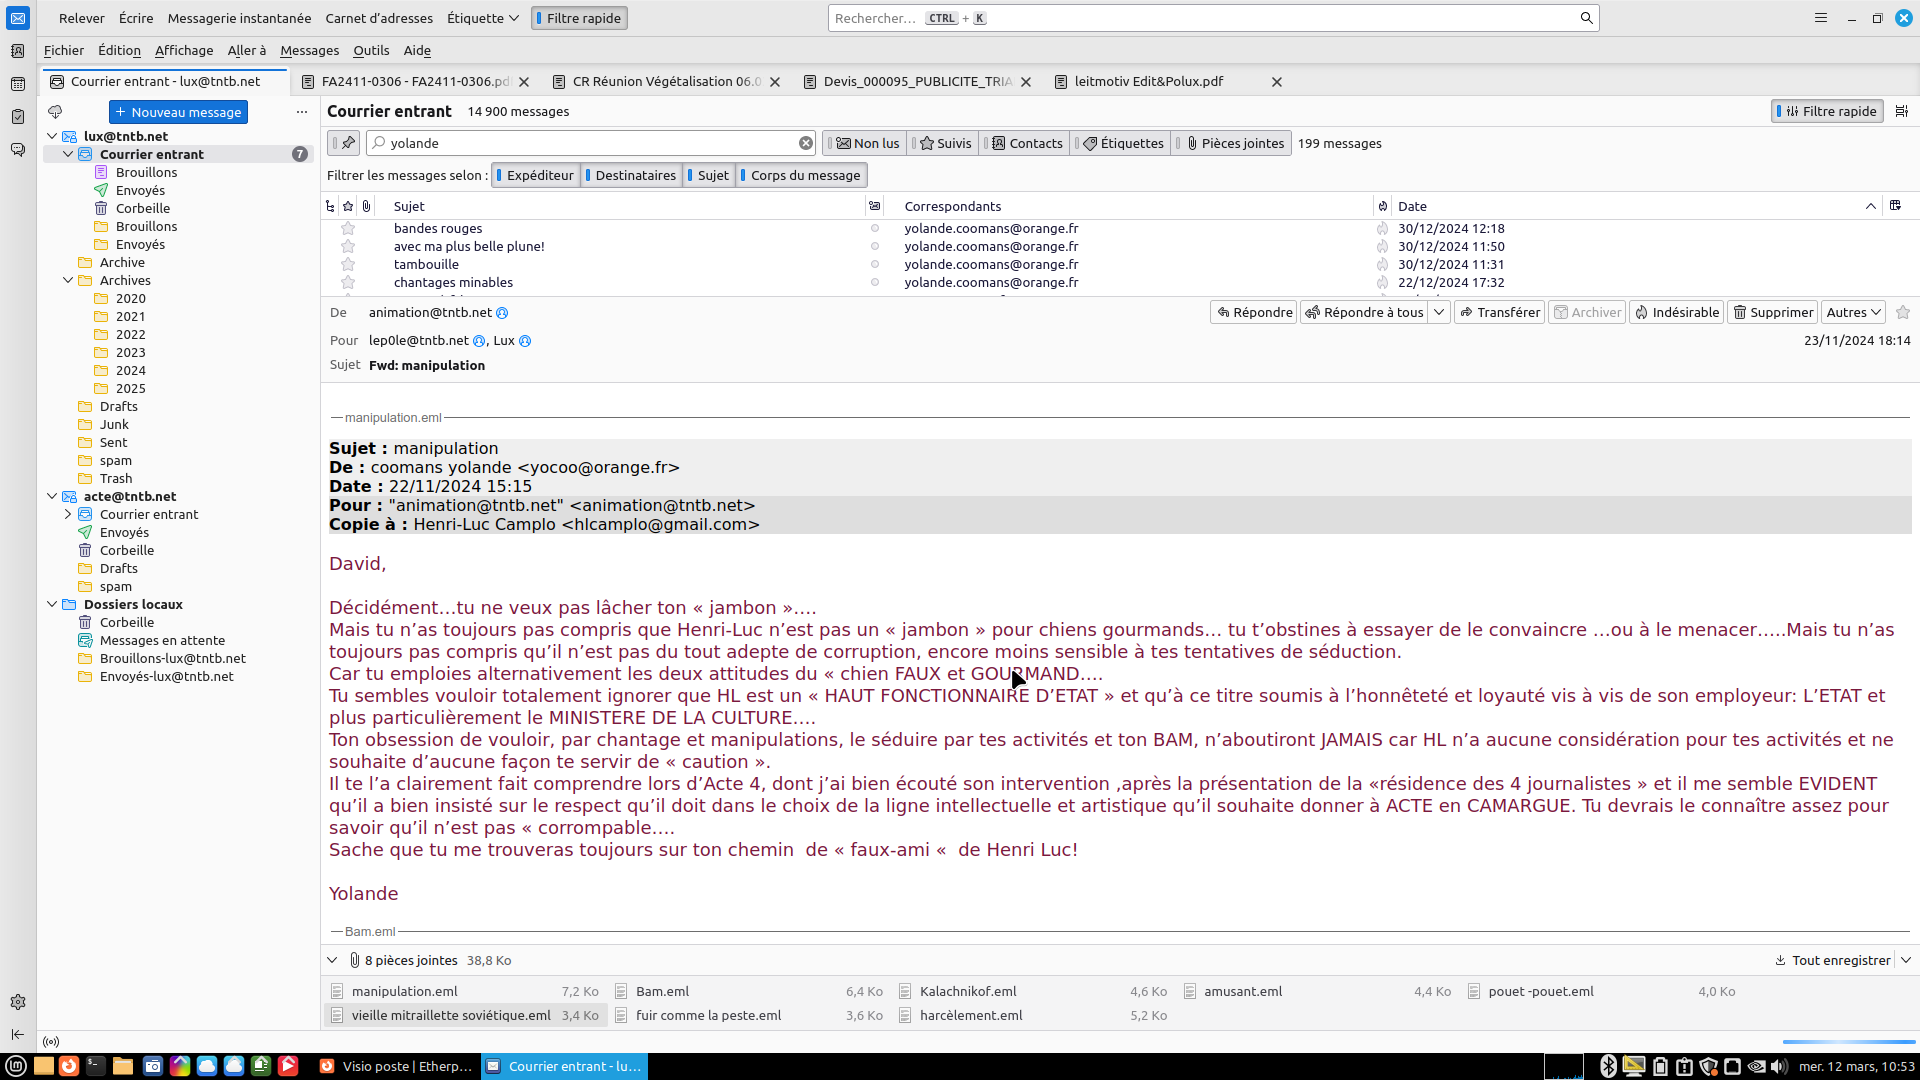Pin the quick filter with the pushpin icon

(x=348, y=143)
